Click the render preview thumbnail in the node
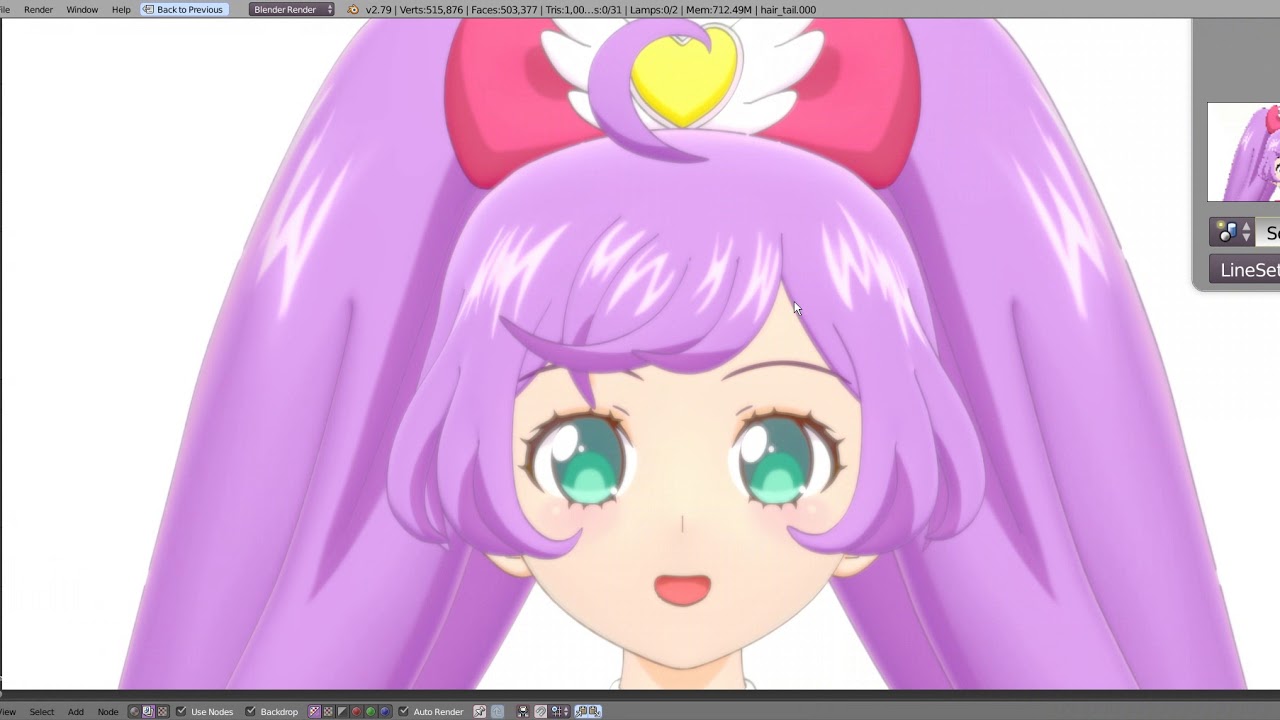The width and height of the screenshot is (1280, 720). click(x=1243, y=152)
